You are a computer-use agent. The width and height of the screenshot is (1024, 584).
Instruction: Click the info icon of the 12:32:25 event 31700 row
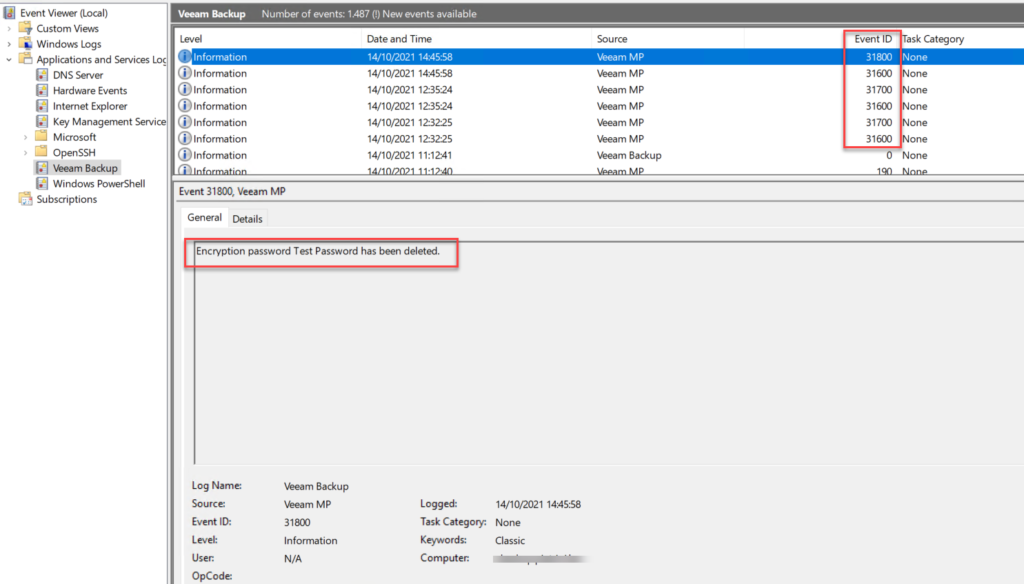pyautogui.click(x=185, y=122)
